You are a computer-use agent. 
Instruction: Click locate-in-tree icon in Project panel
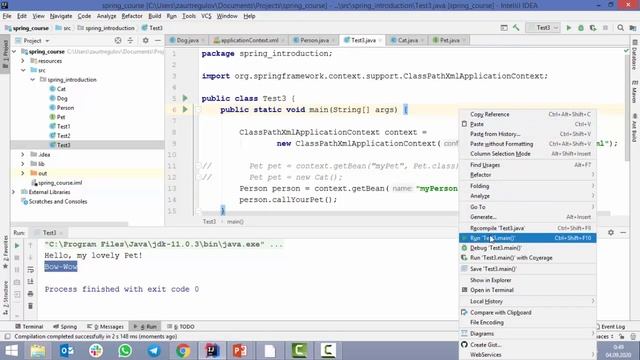coord(118,40)
